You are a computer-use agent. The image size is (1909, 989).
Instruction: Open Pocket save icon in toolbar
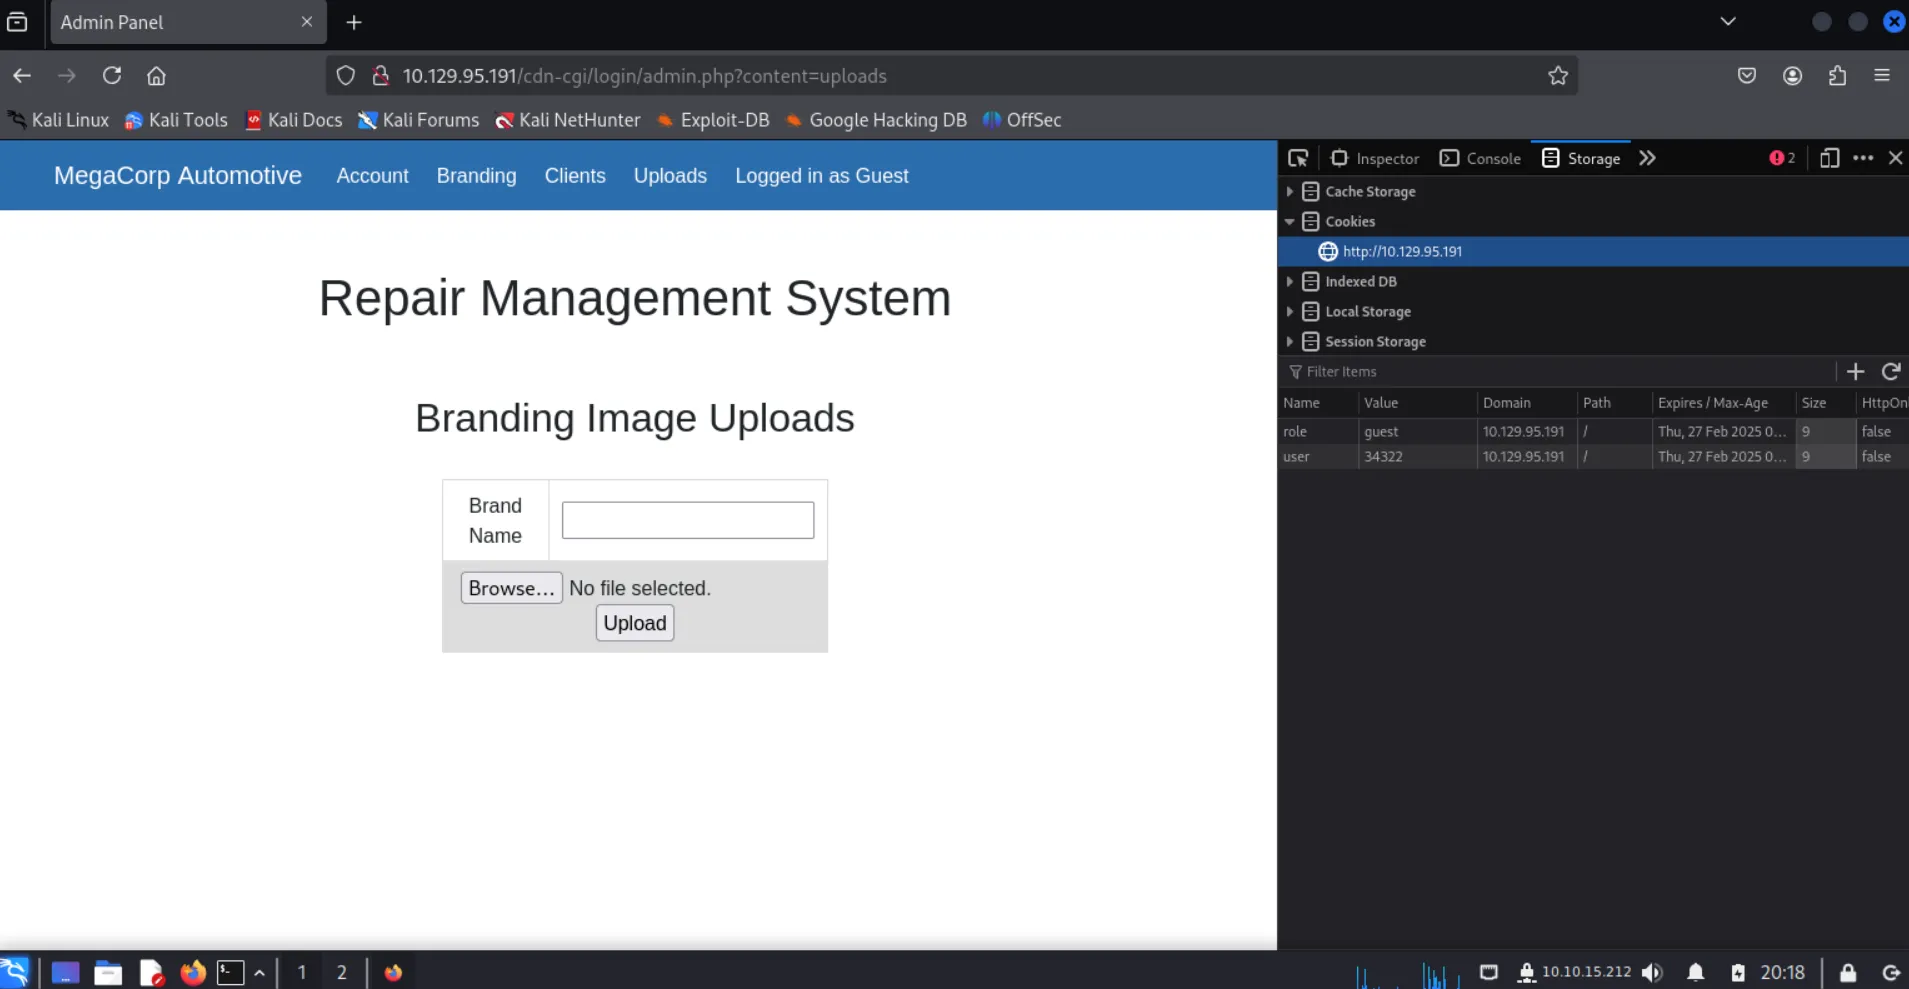[x=1747, y=76]
